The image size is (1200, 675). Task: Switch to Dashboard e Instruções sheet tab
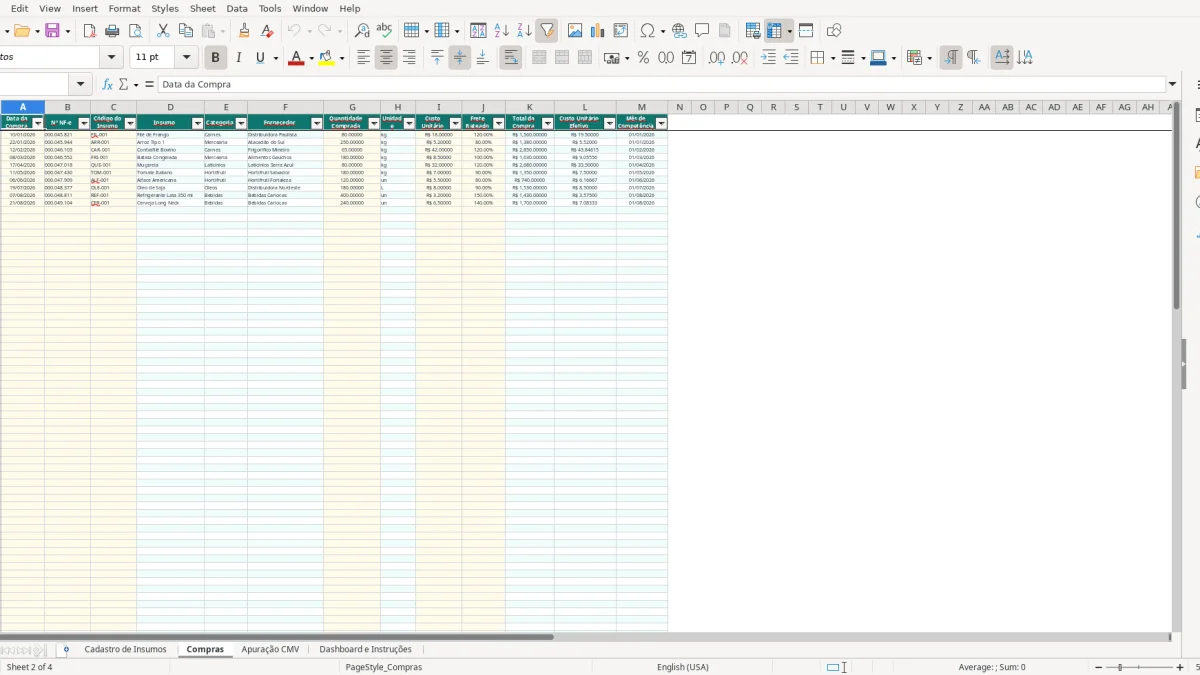click(x=365, y=649)
